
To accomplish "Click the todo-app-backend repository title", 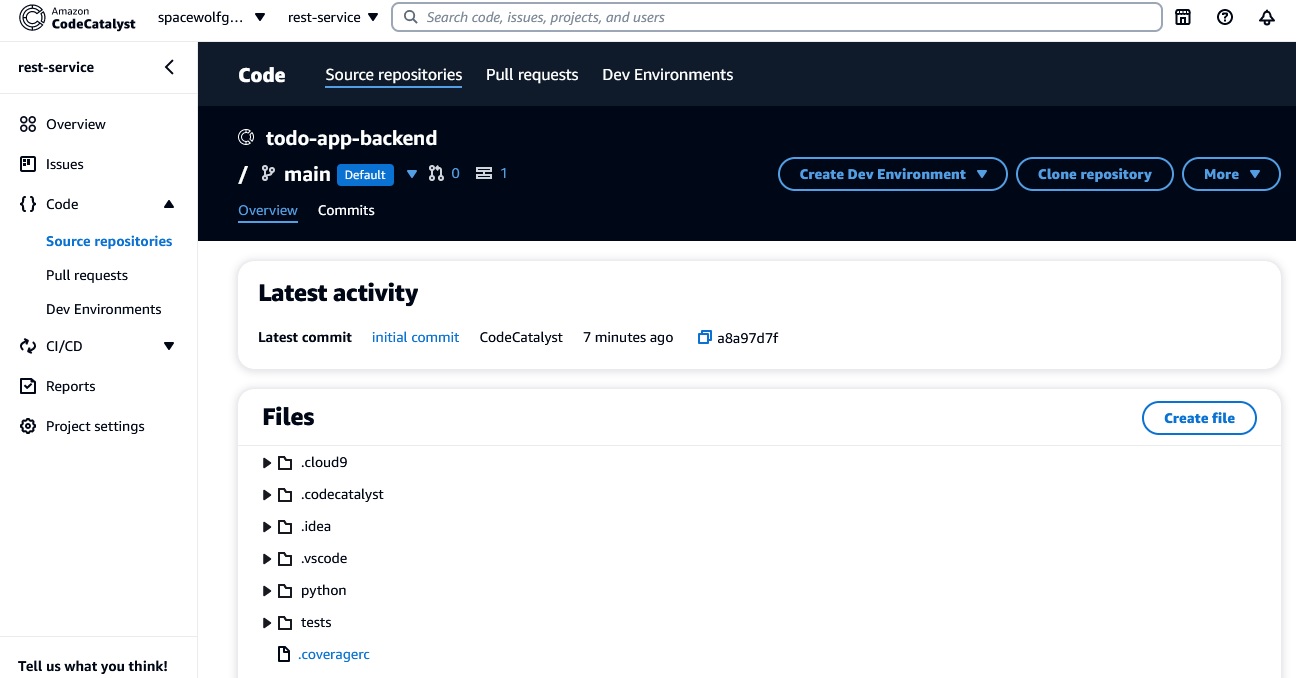I will click(351, 138).
